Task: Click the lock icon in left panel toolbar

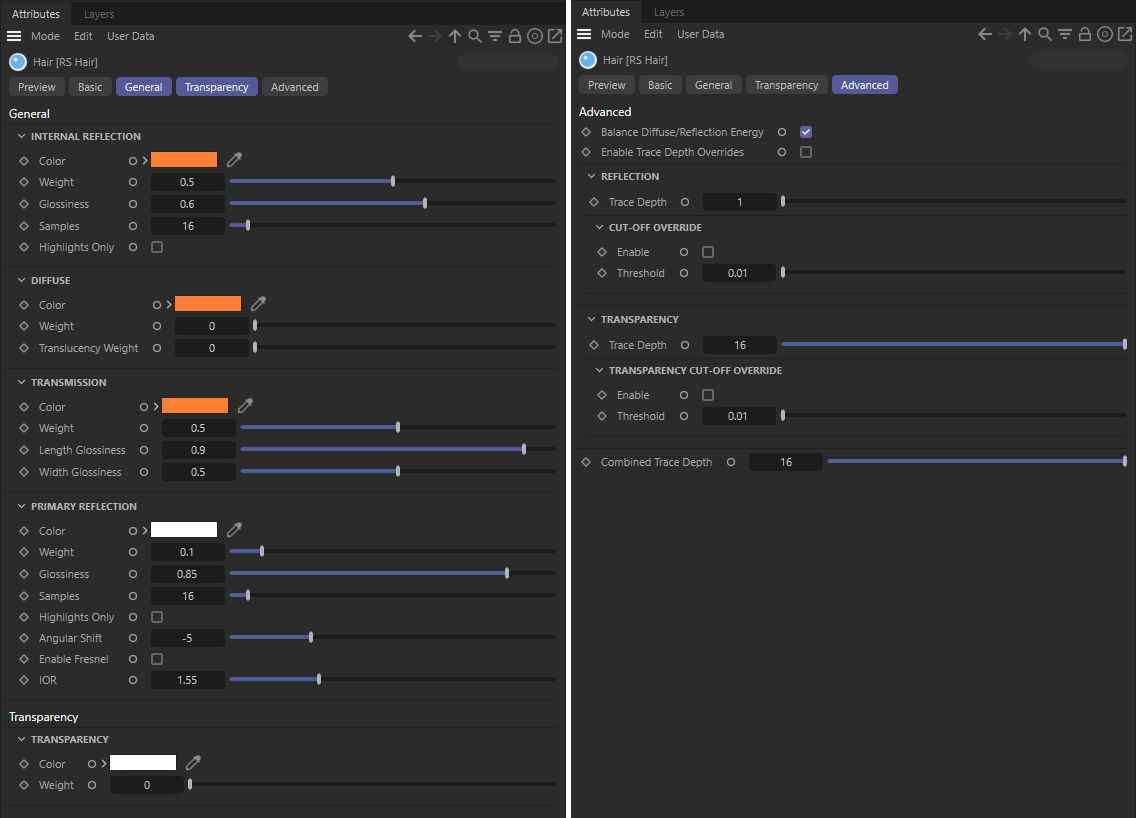Action: 515,36
